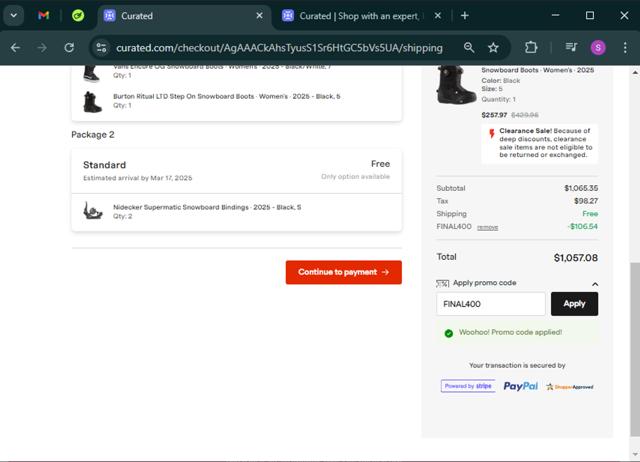The image size is (640, 462).
Task: Click the -$106.54 discount amount
Action: [582, 227]
